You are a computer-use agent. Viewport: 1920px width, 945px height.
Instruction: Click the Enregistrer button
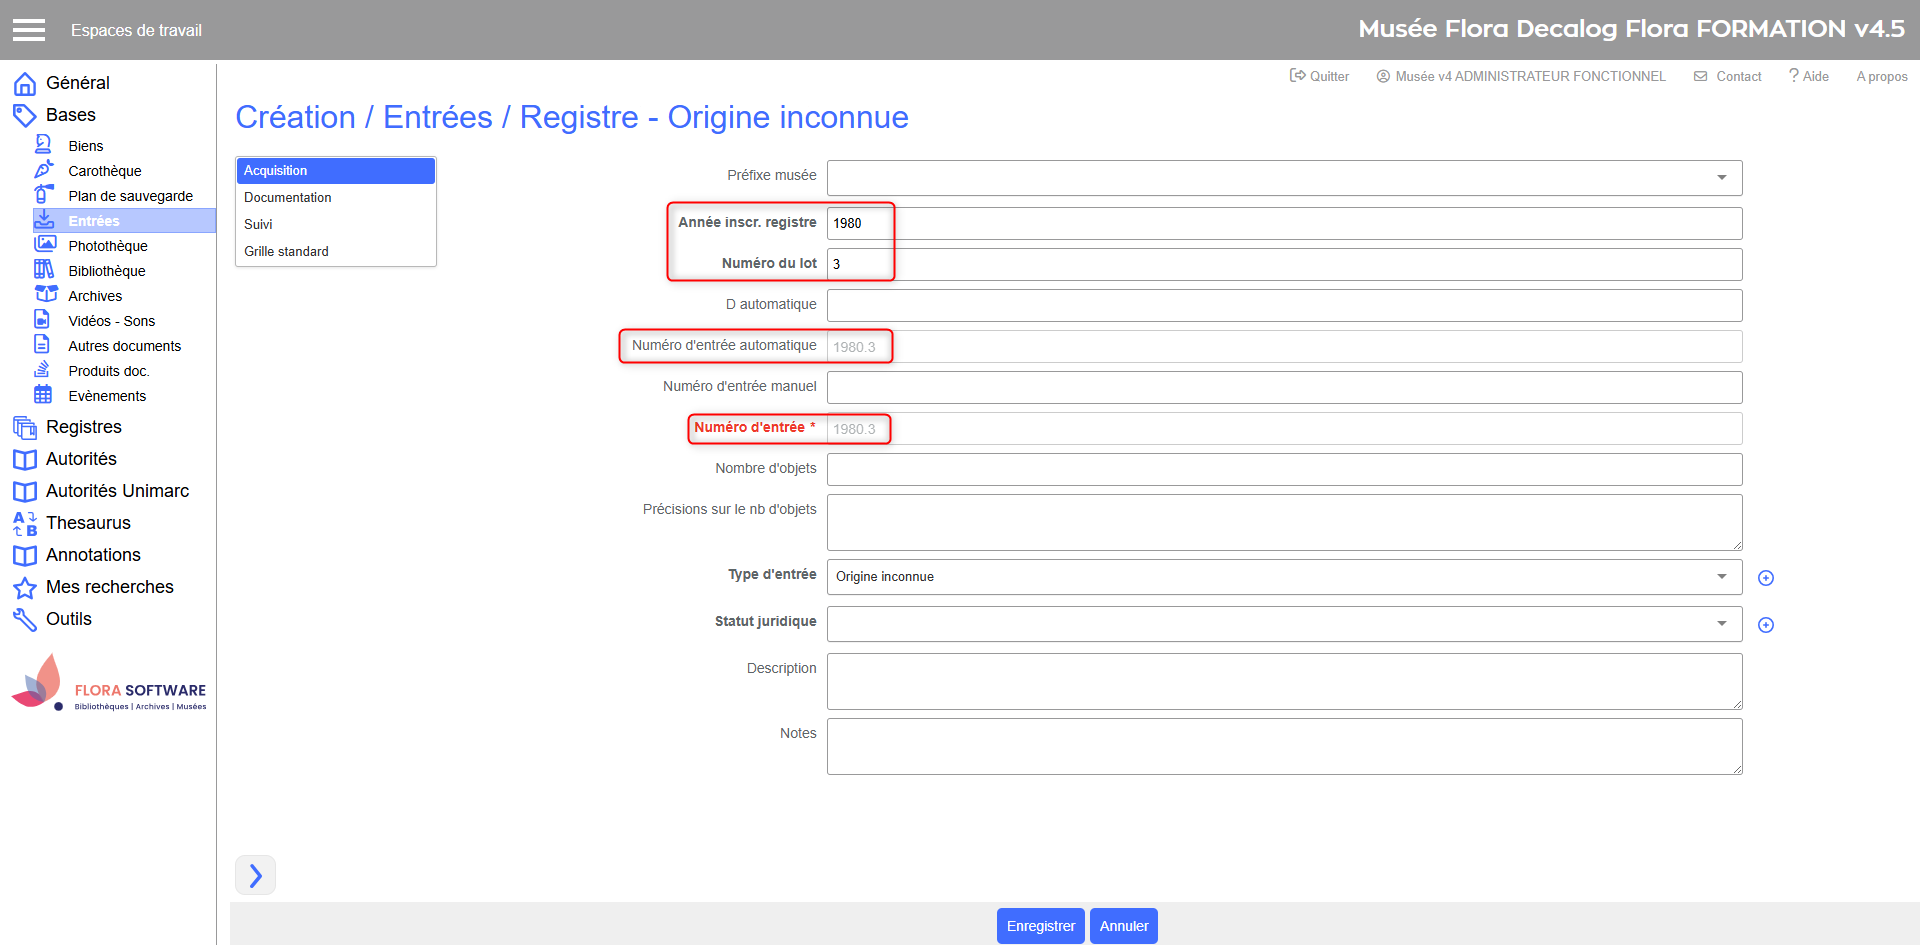point(1040,926)
